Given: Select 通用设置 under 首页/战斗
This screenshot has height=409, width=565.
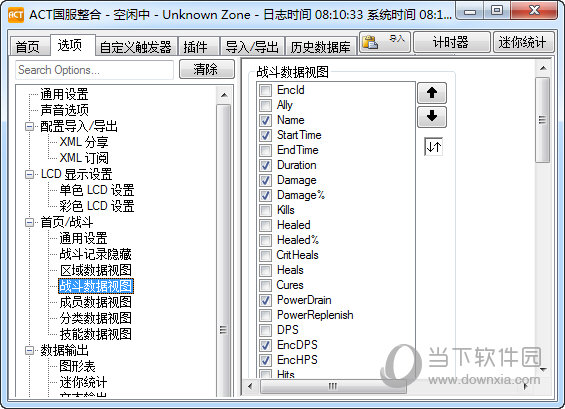Looking at the screenshot, I should tap(83, 238).
